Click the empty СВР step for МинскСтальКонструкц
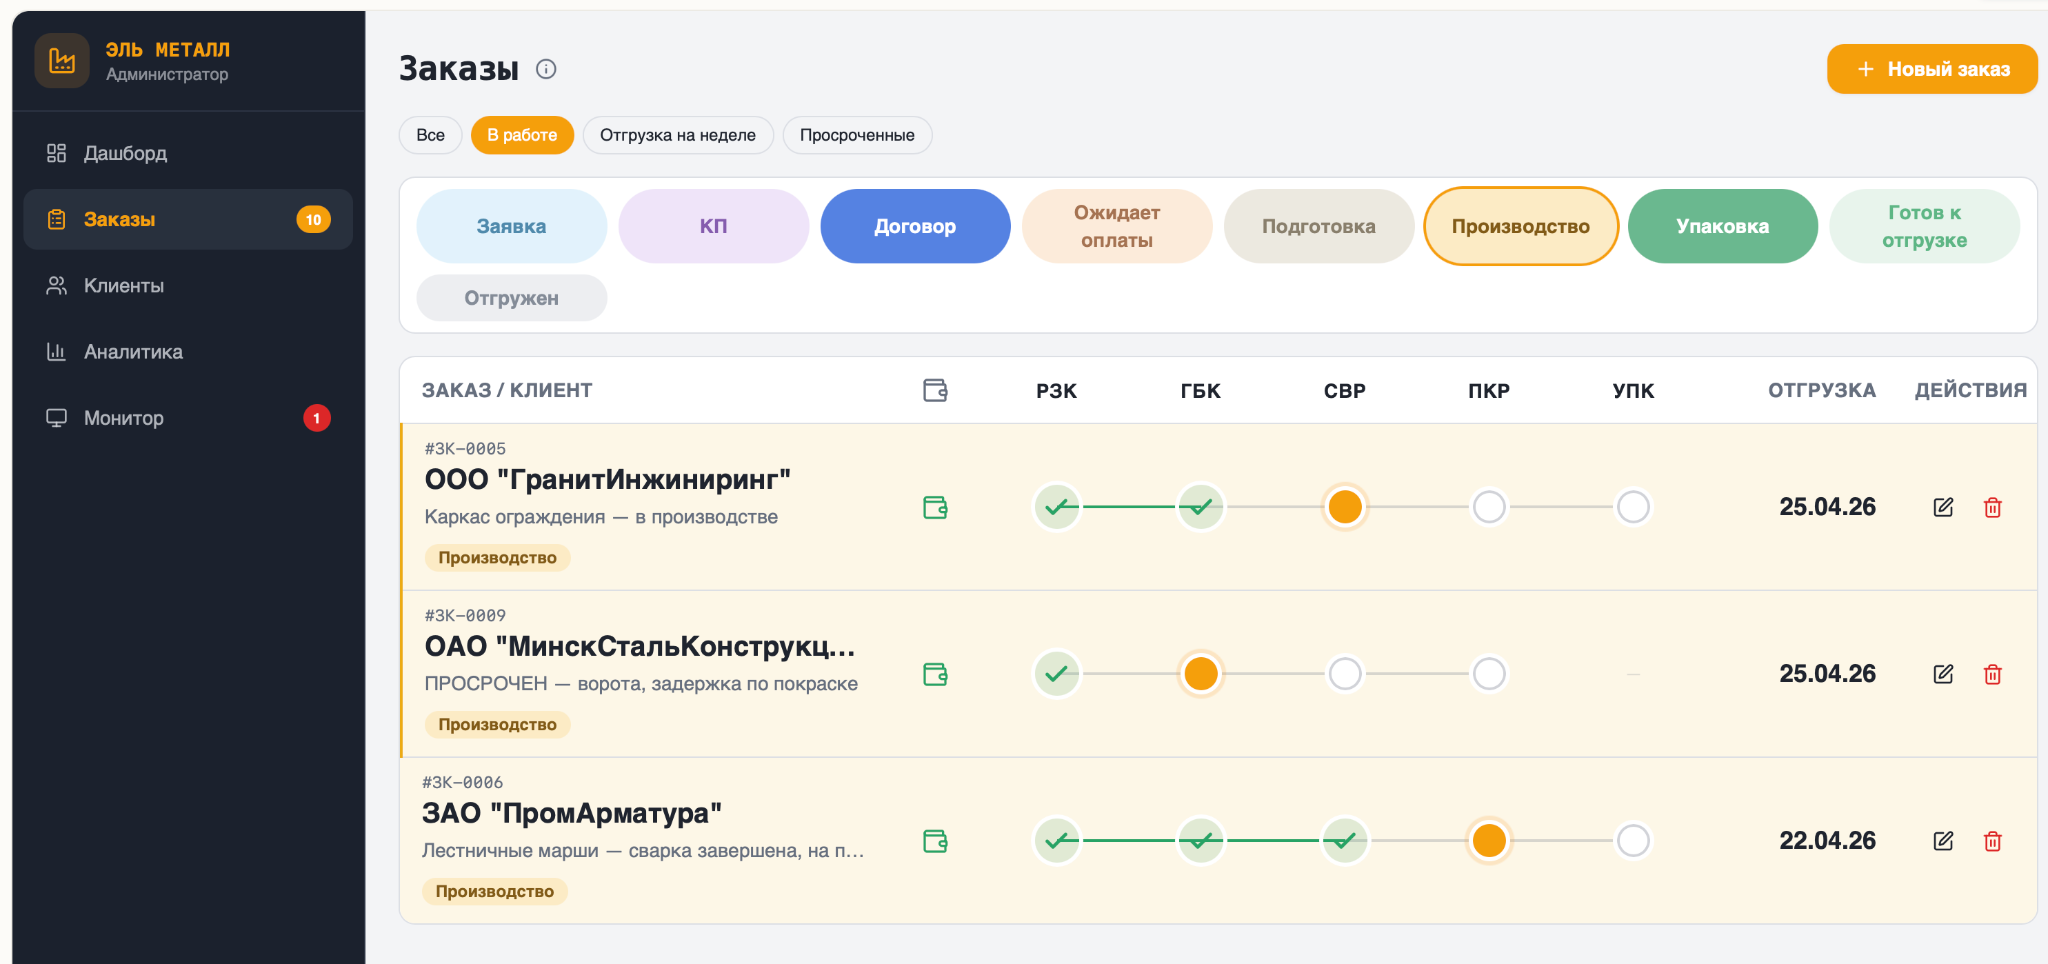Image resolution: width=2048 pixels, height=964 pixels. (1345, 674)
